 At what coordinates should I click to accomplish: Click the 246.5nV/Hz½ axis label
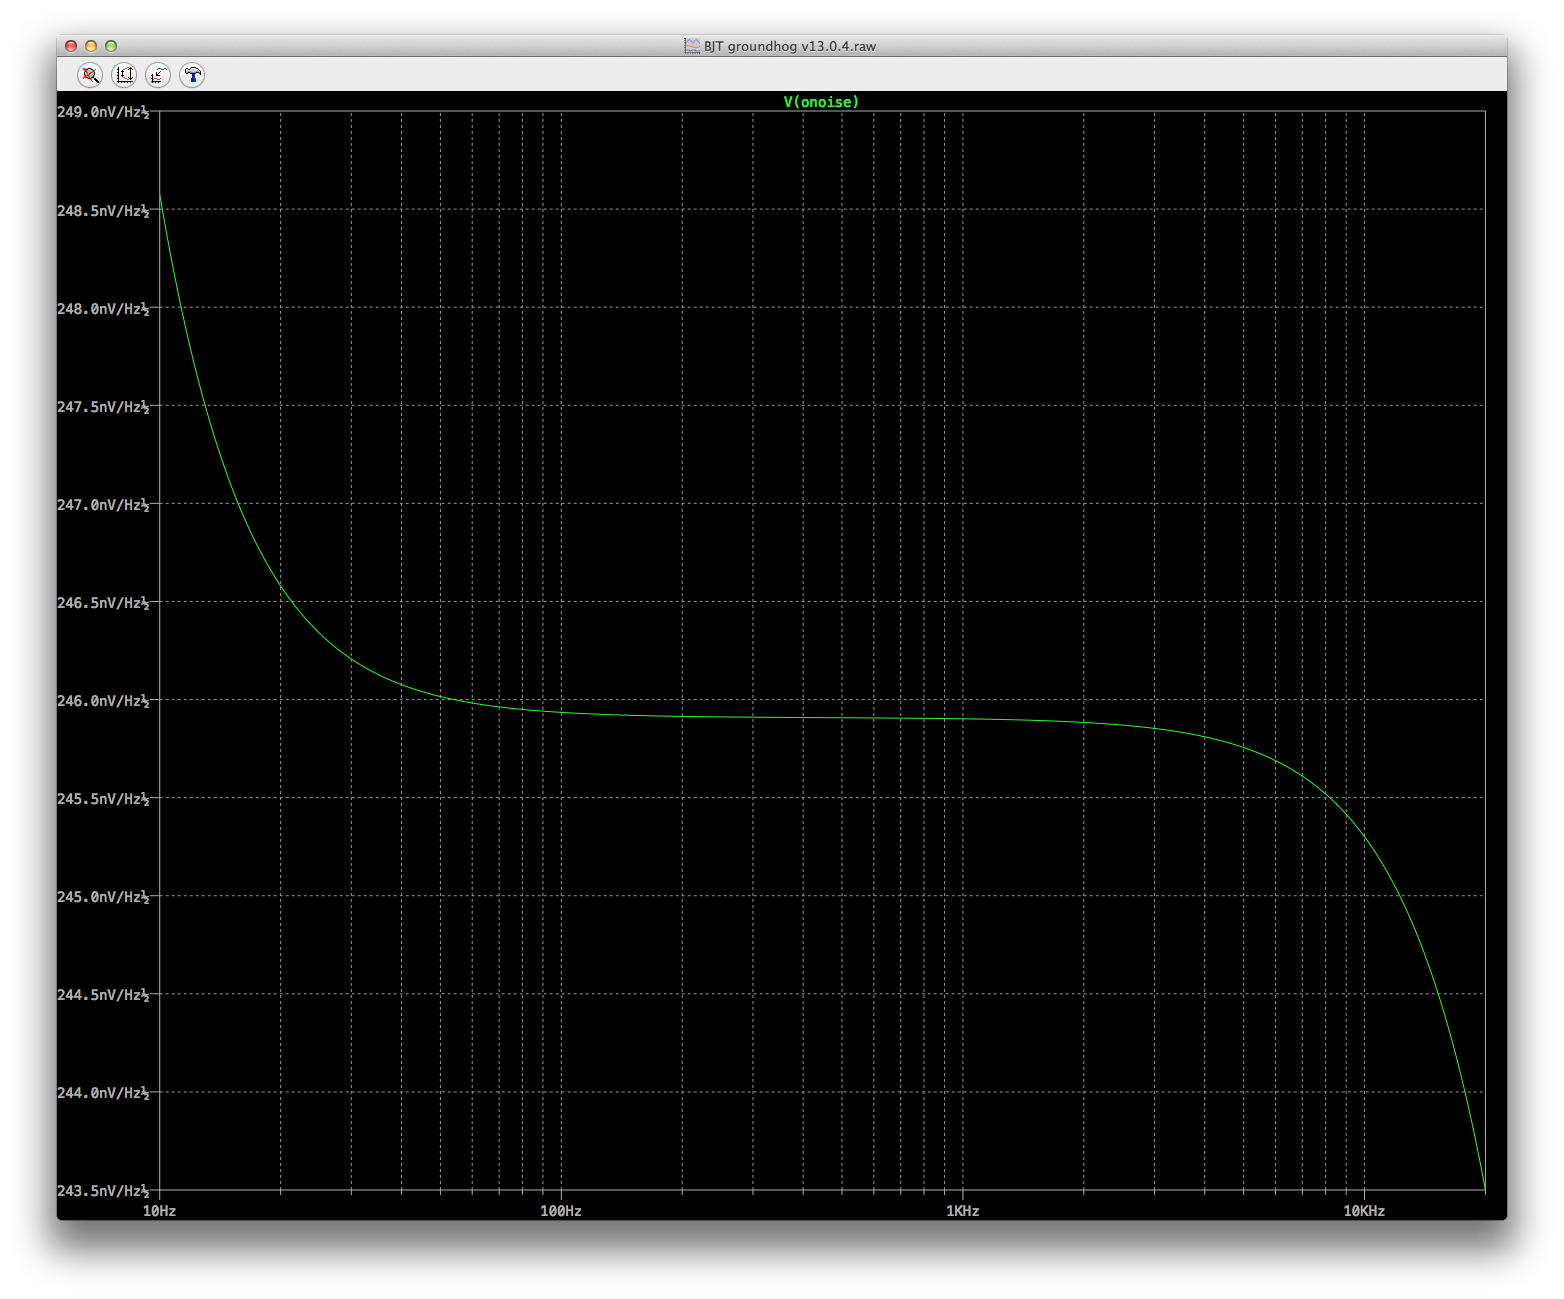coord(103,603)
